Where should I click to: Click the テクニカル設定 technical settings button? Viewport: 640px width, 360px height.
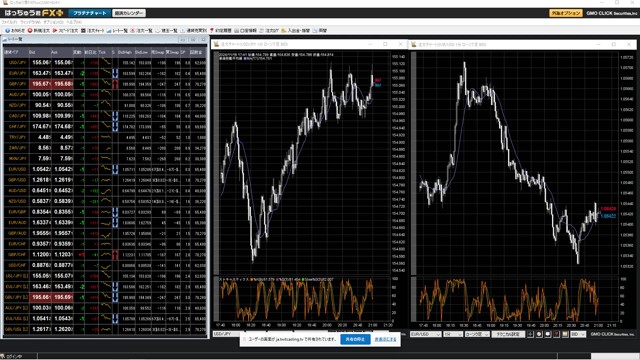tap(508, 334)
